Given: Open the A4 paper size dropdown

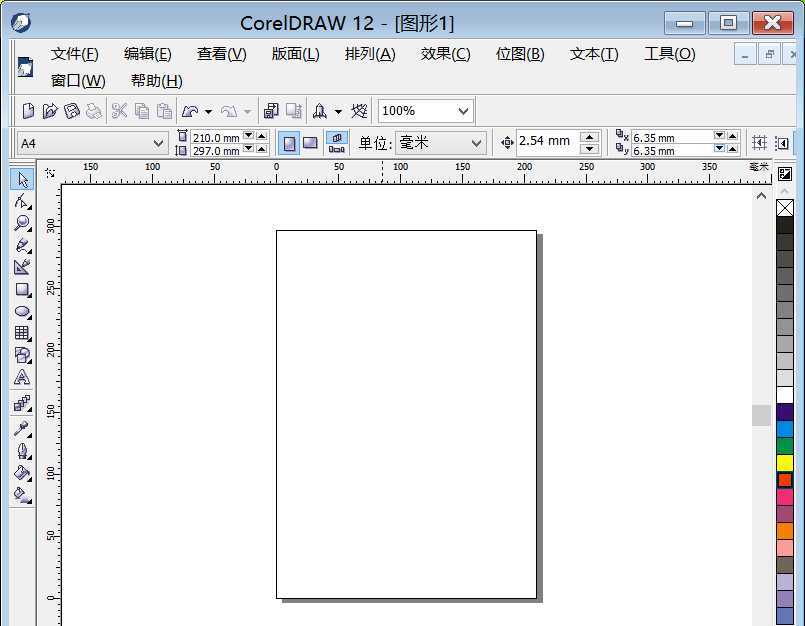Looking at the screenshot, I should pos(160,142).
